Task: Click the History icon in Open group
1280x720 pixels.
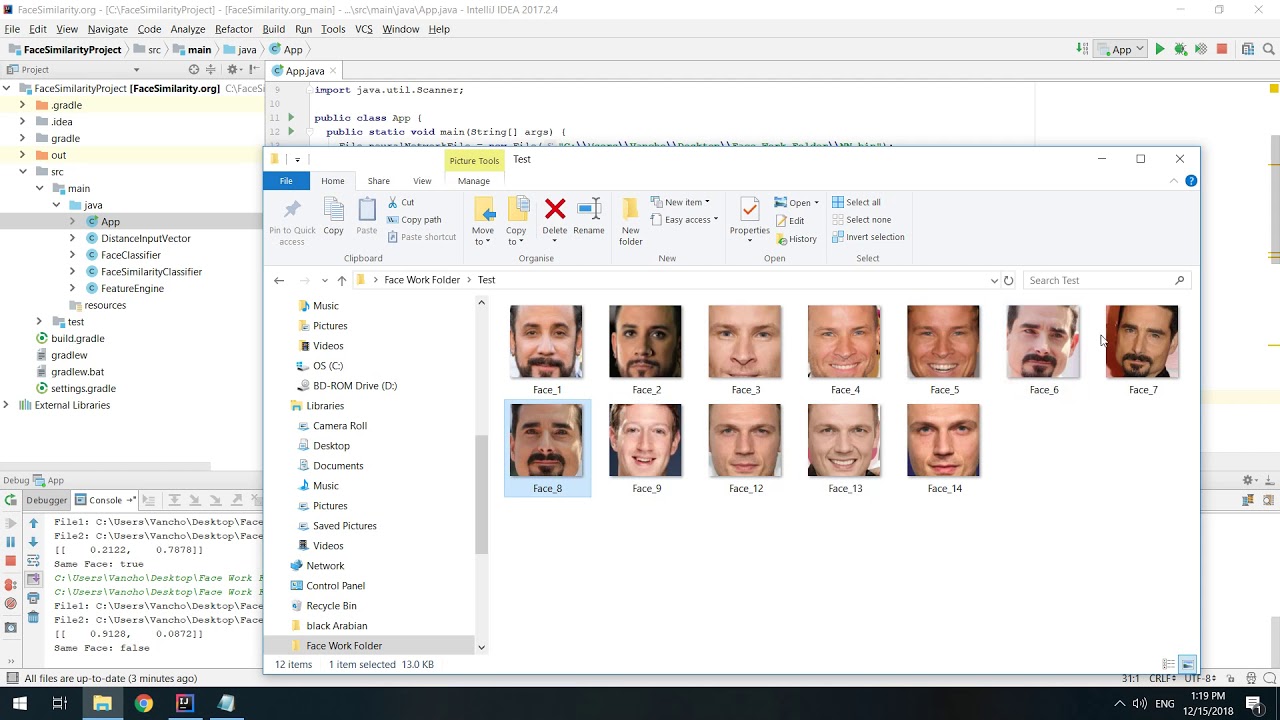Action: point(796,239)
